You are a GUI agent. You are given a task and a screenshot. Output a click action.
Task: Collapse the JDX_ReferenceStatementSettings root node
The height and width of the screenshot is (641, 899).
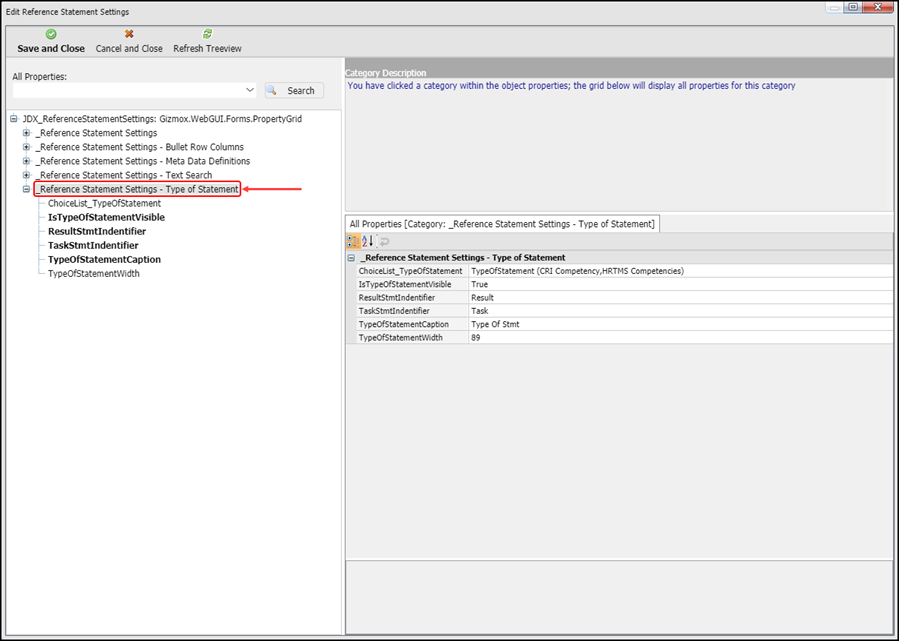click(x=13, y=119)
